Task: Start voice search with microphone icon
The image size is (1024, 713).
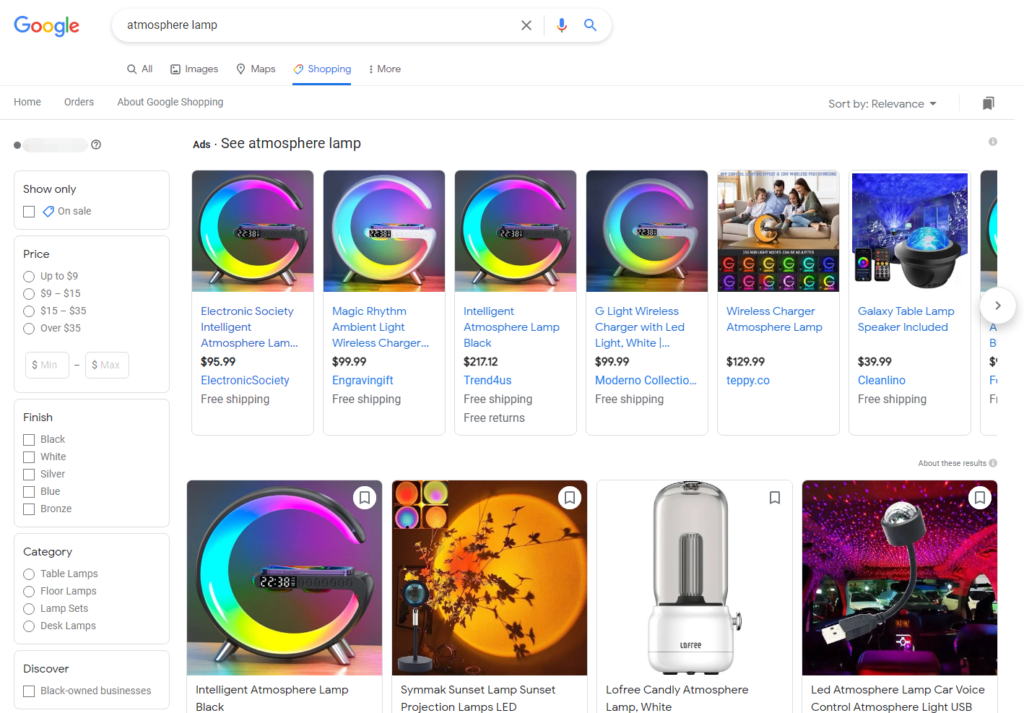Action: point(561,25)
